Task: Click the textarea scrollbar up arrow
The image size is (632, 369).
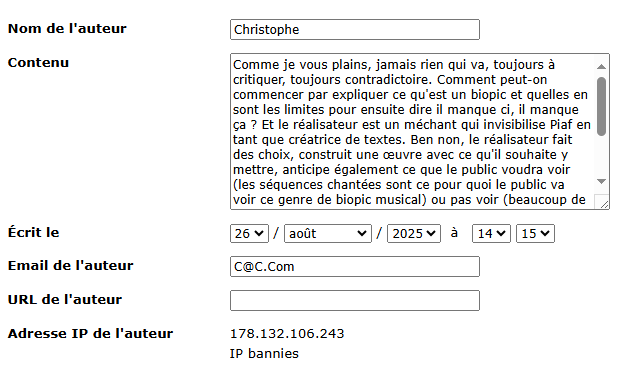Action: click(601, 66)
